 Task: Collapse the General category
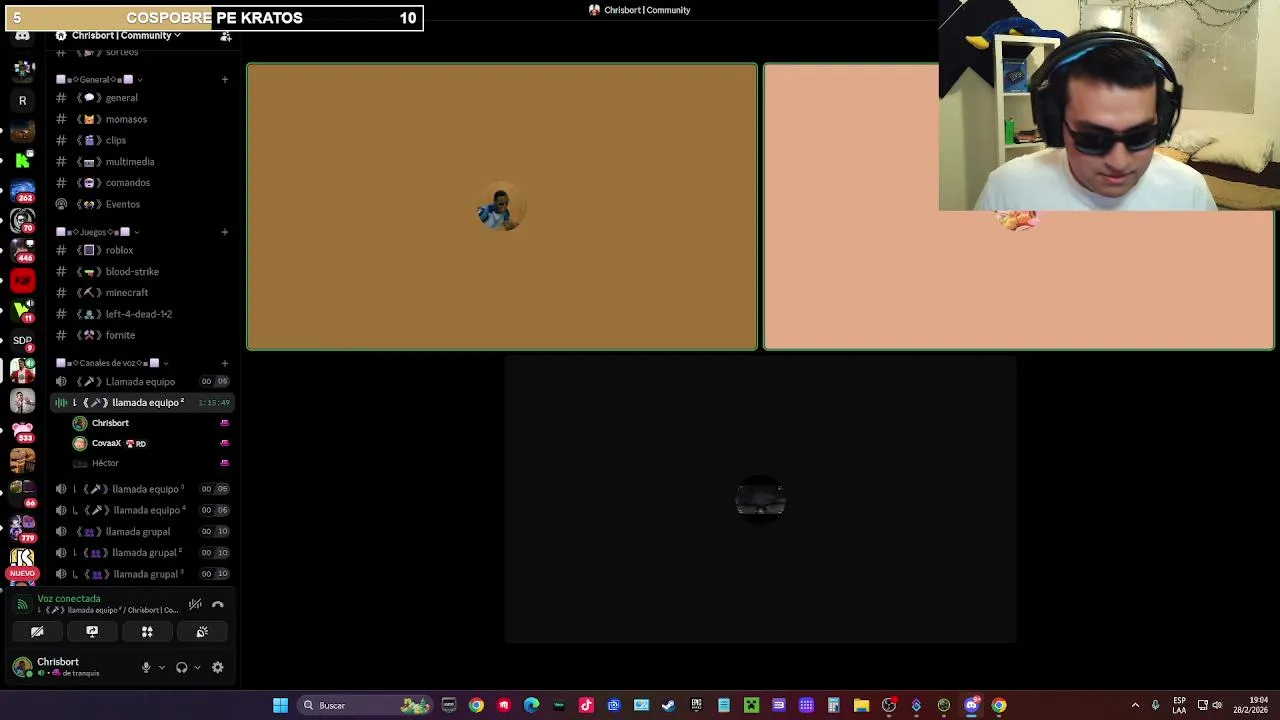click(98, 79)
